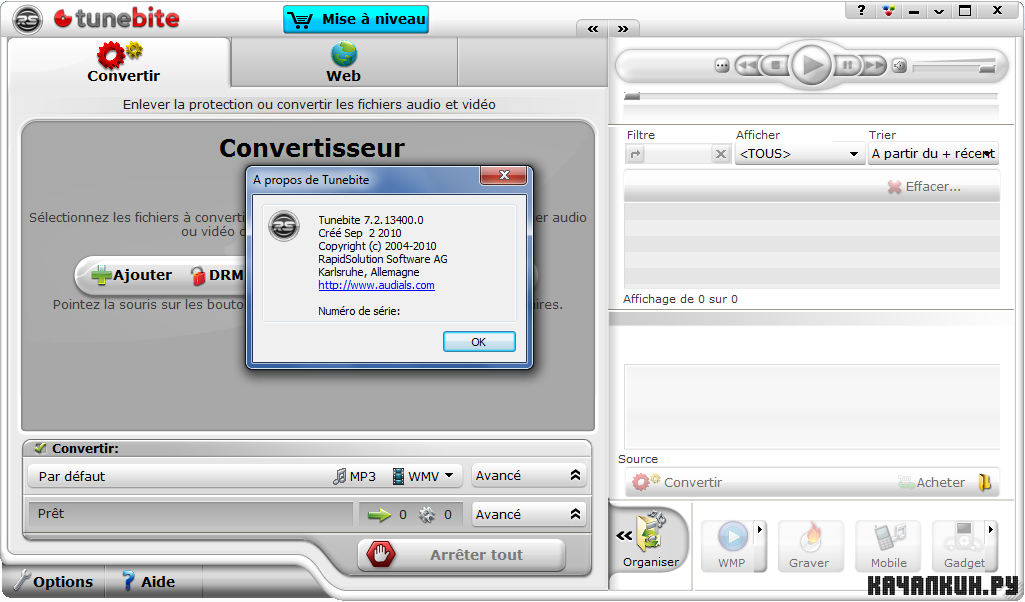Click the help question mark in title bar
Viewport: 1025px width, 602px height.
862,10
